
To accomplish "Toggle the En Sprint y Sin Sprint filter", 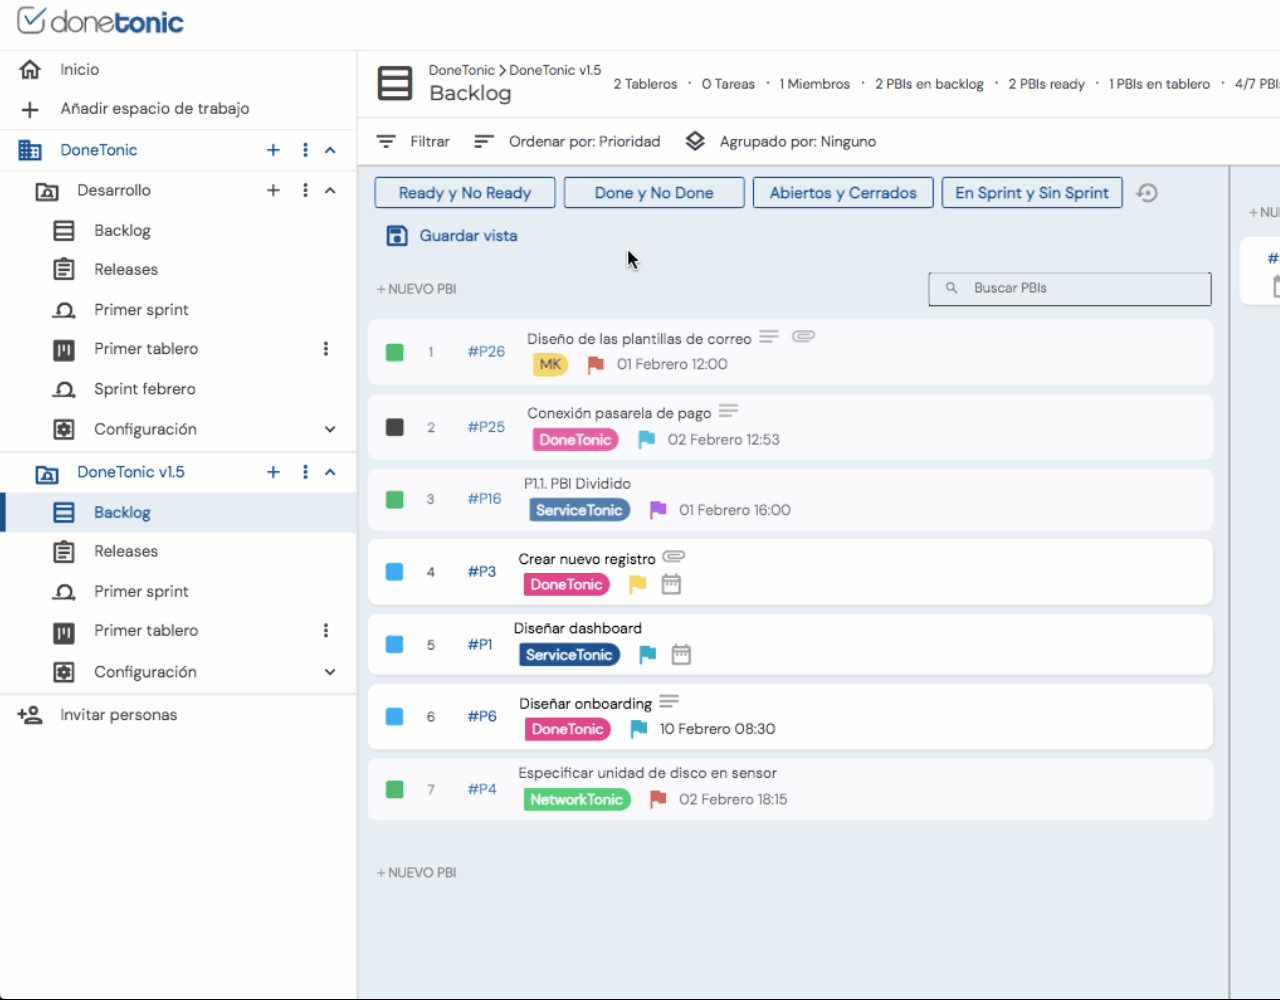I will pos(1032,193).
